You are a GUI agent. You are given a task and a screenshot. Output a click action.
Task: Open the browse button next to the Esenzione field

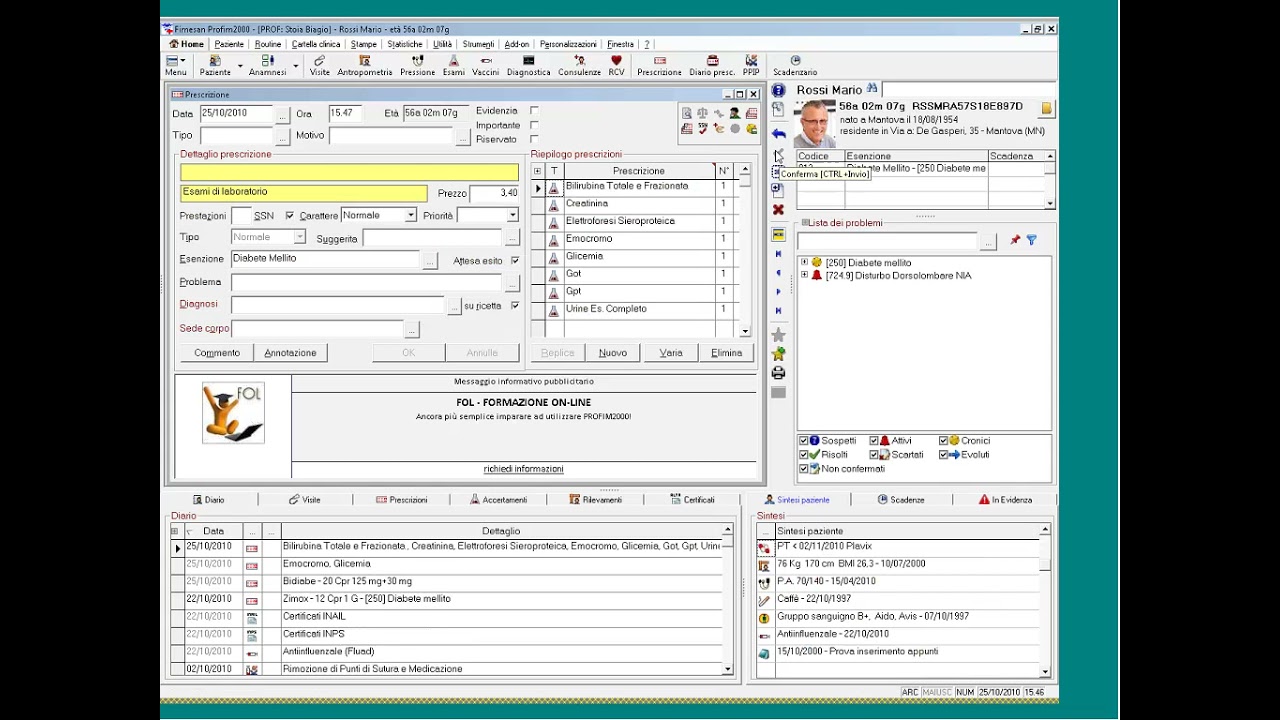coord(430,260)
